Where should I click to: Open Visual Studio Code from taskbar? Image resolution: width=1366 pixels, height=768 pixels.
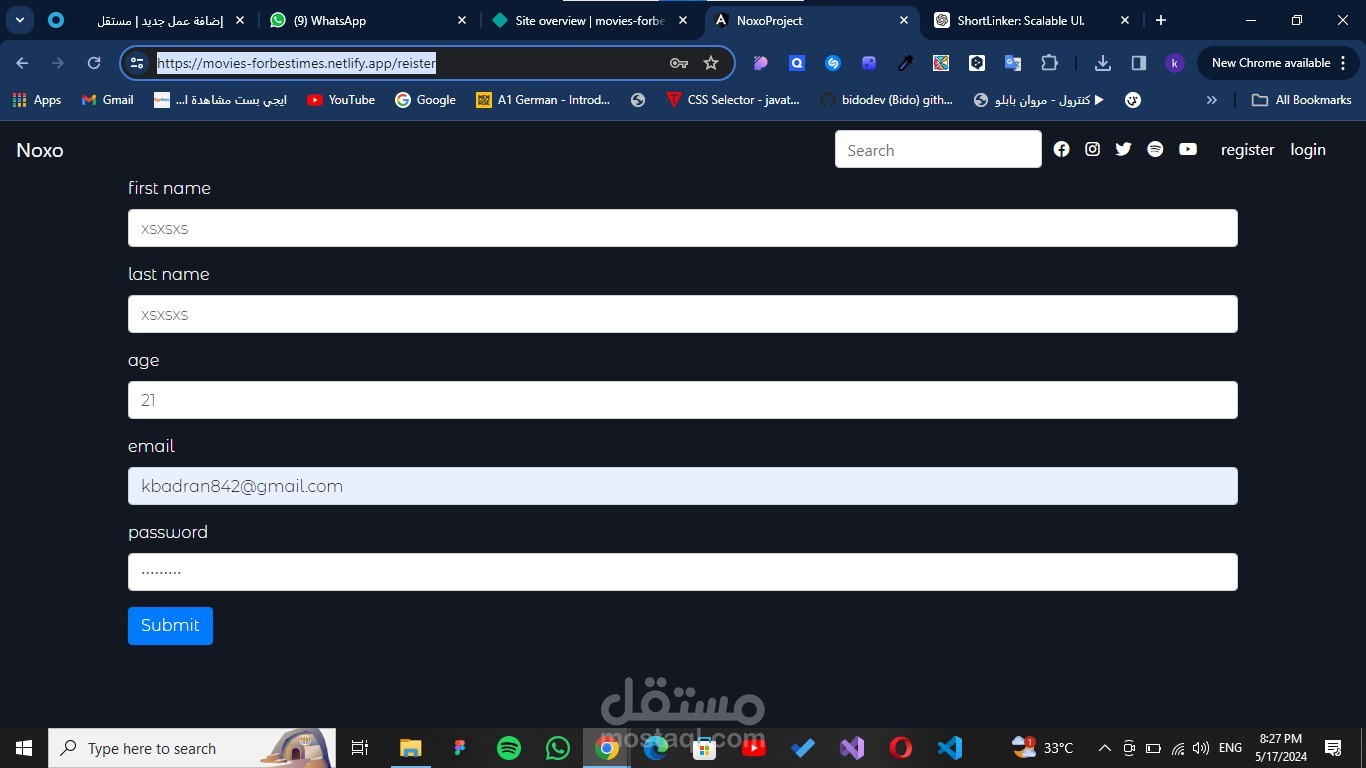tap(950, 748)
